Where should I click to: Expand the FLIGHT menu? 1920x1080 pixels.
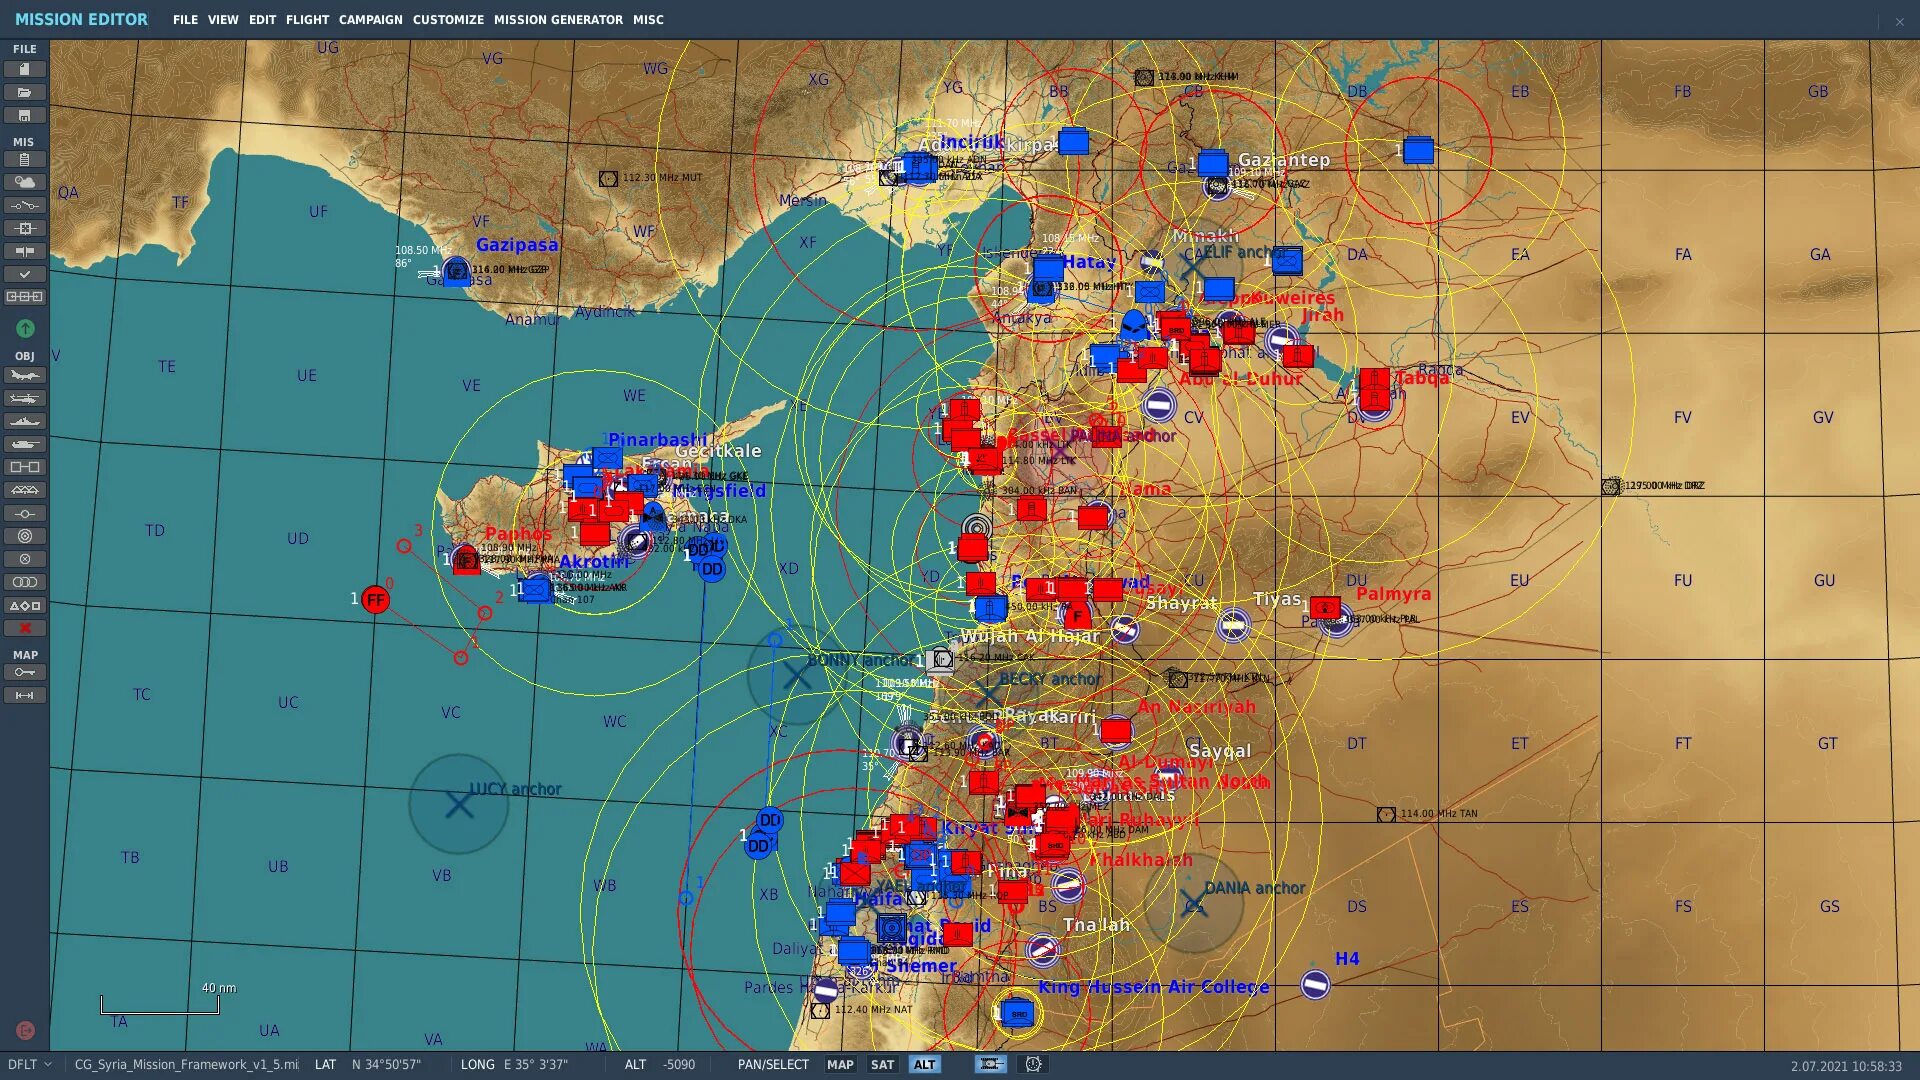point(307,19)
